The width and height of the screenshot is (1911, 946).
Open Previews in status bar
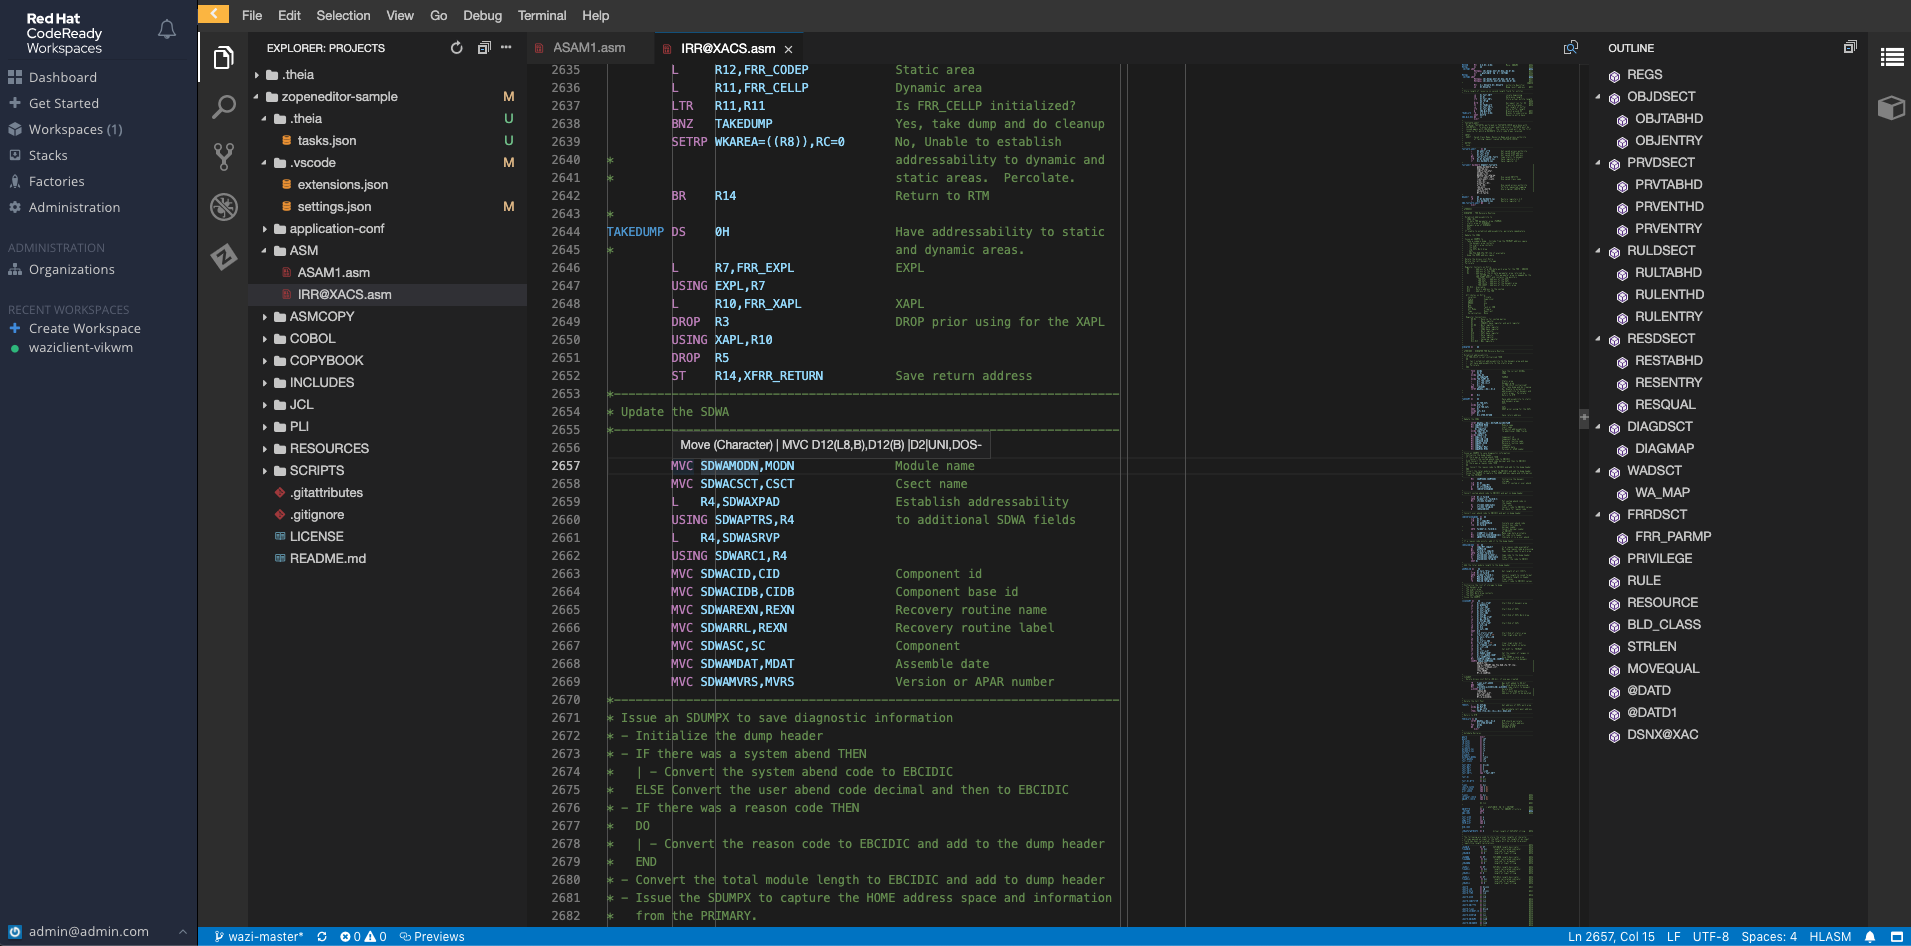click(x=432, y=937)
